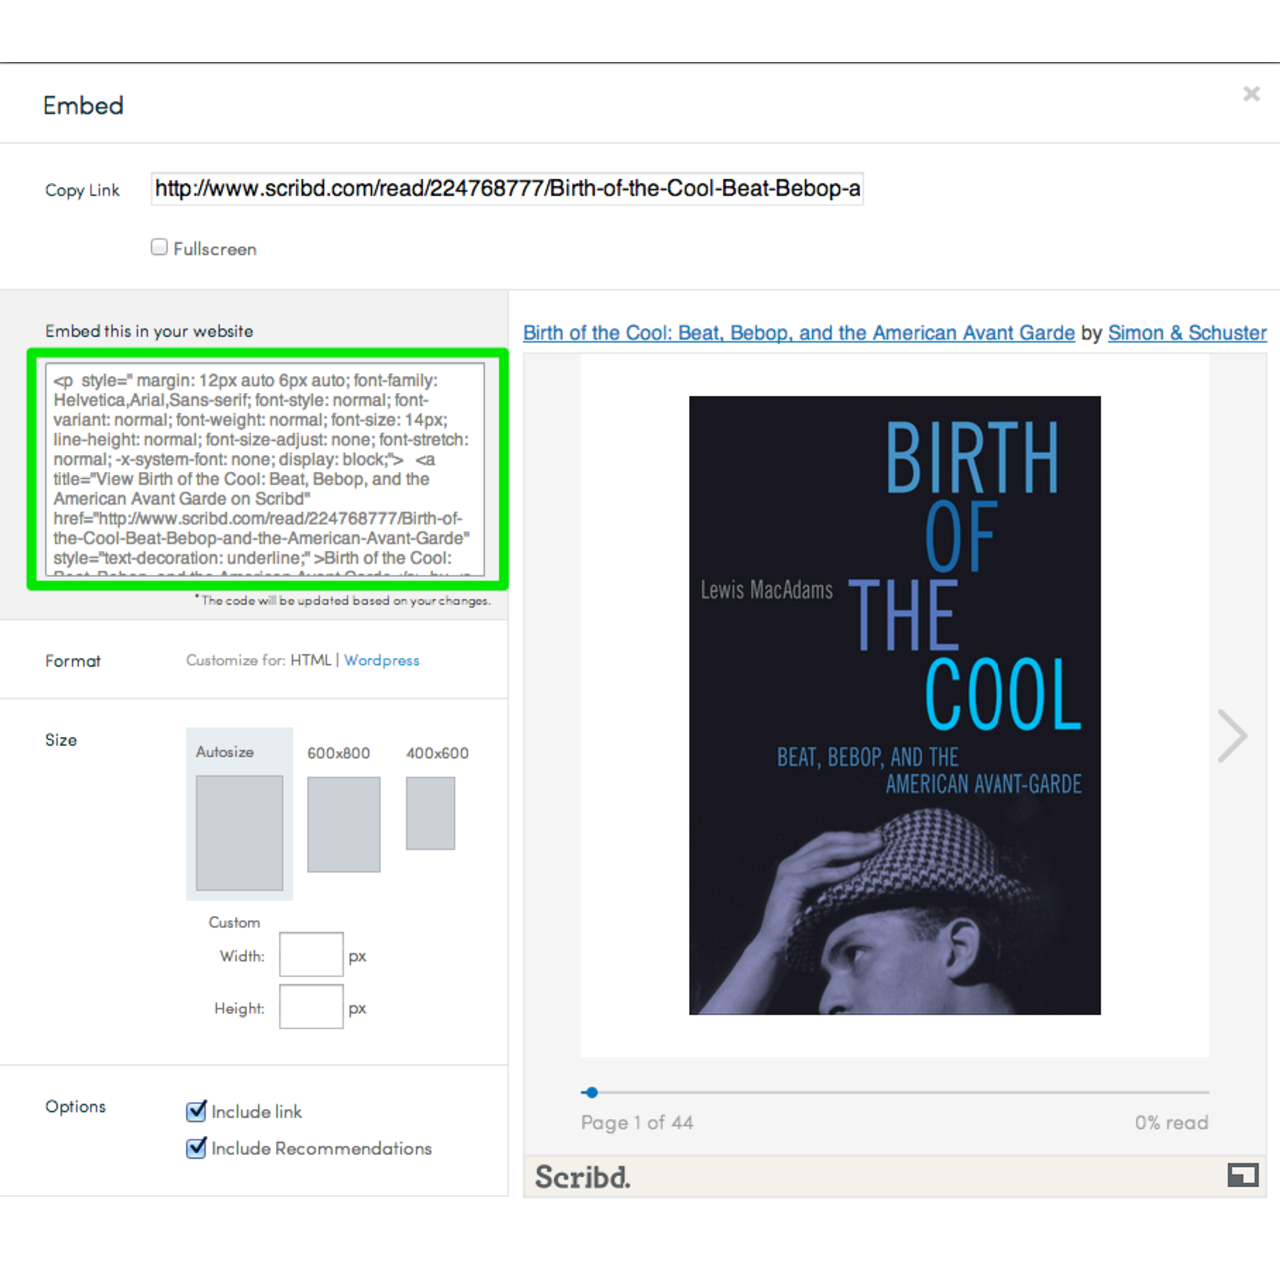Enable the Fullscreen checkbox
Screen dimensions: 1280x1280
[159, 246]
